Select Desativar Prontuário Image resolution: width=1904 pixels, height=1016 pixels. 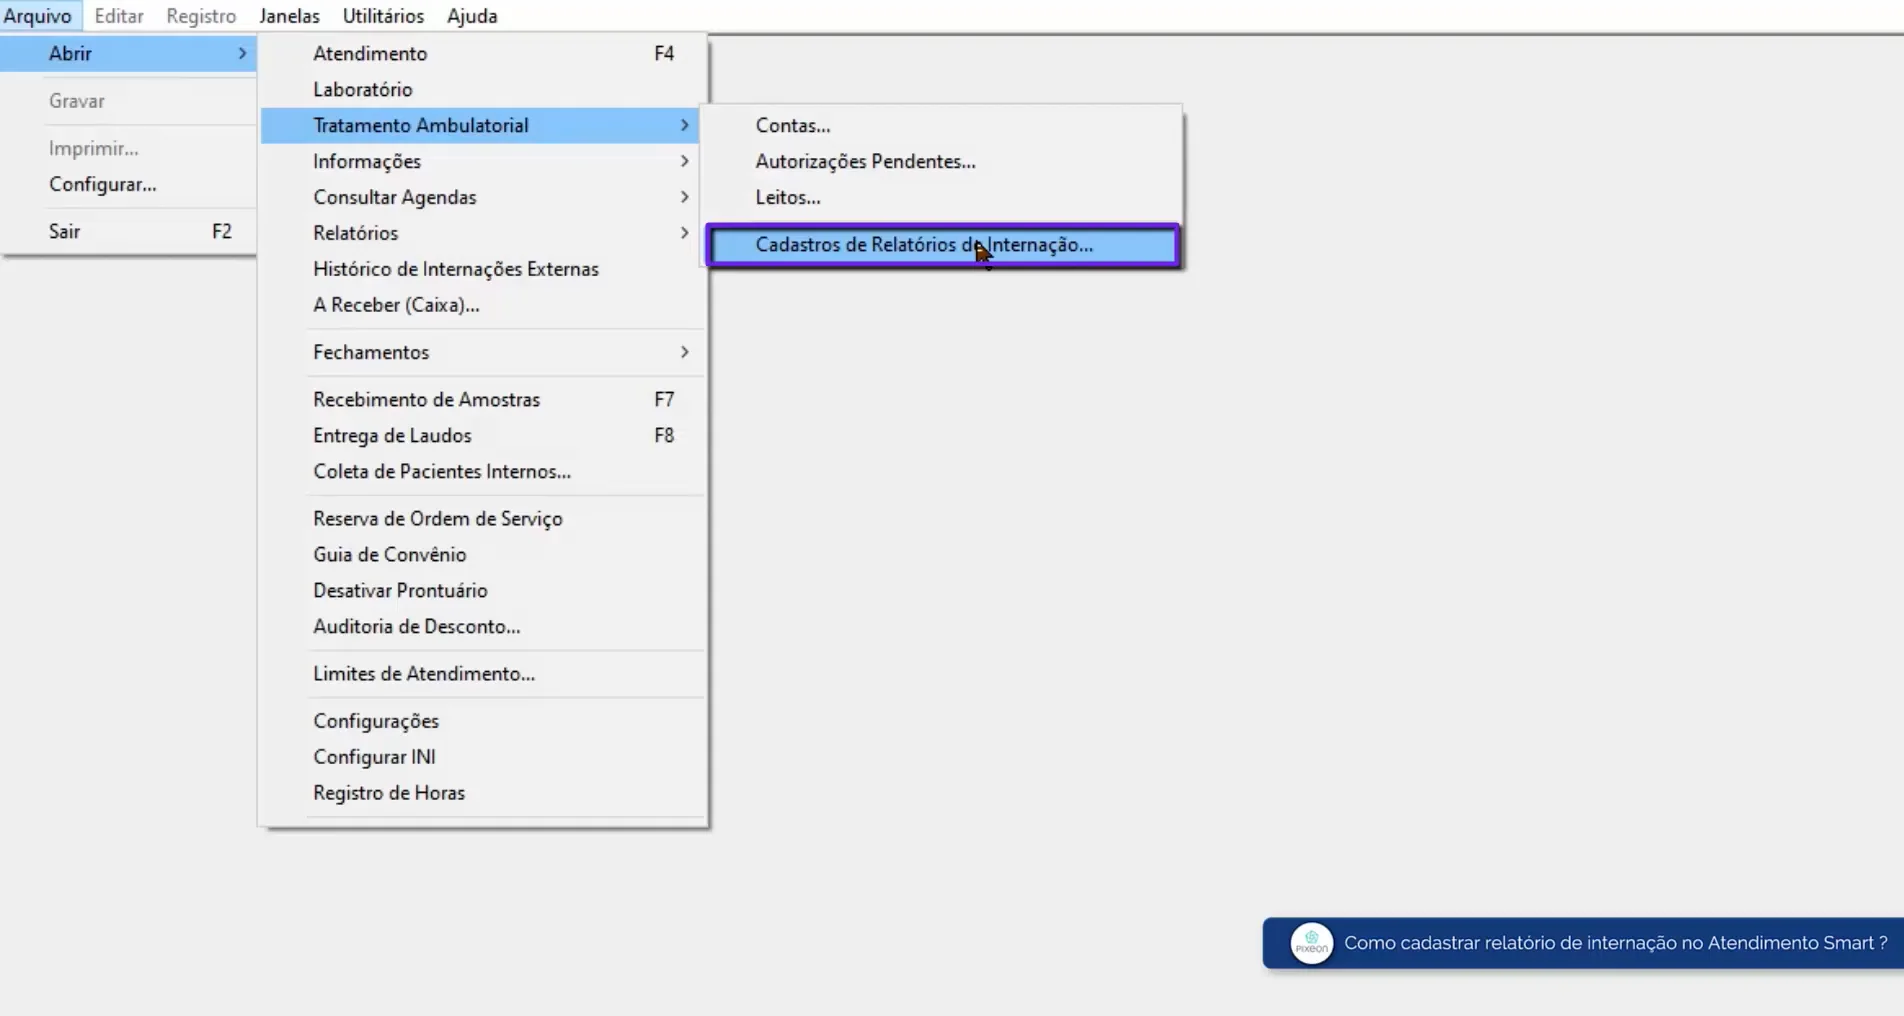[482, 590]
